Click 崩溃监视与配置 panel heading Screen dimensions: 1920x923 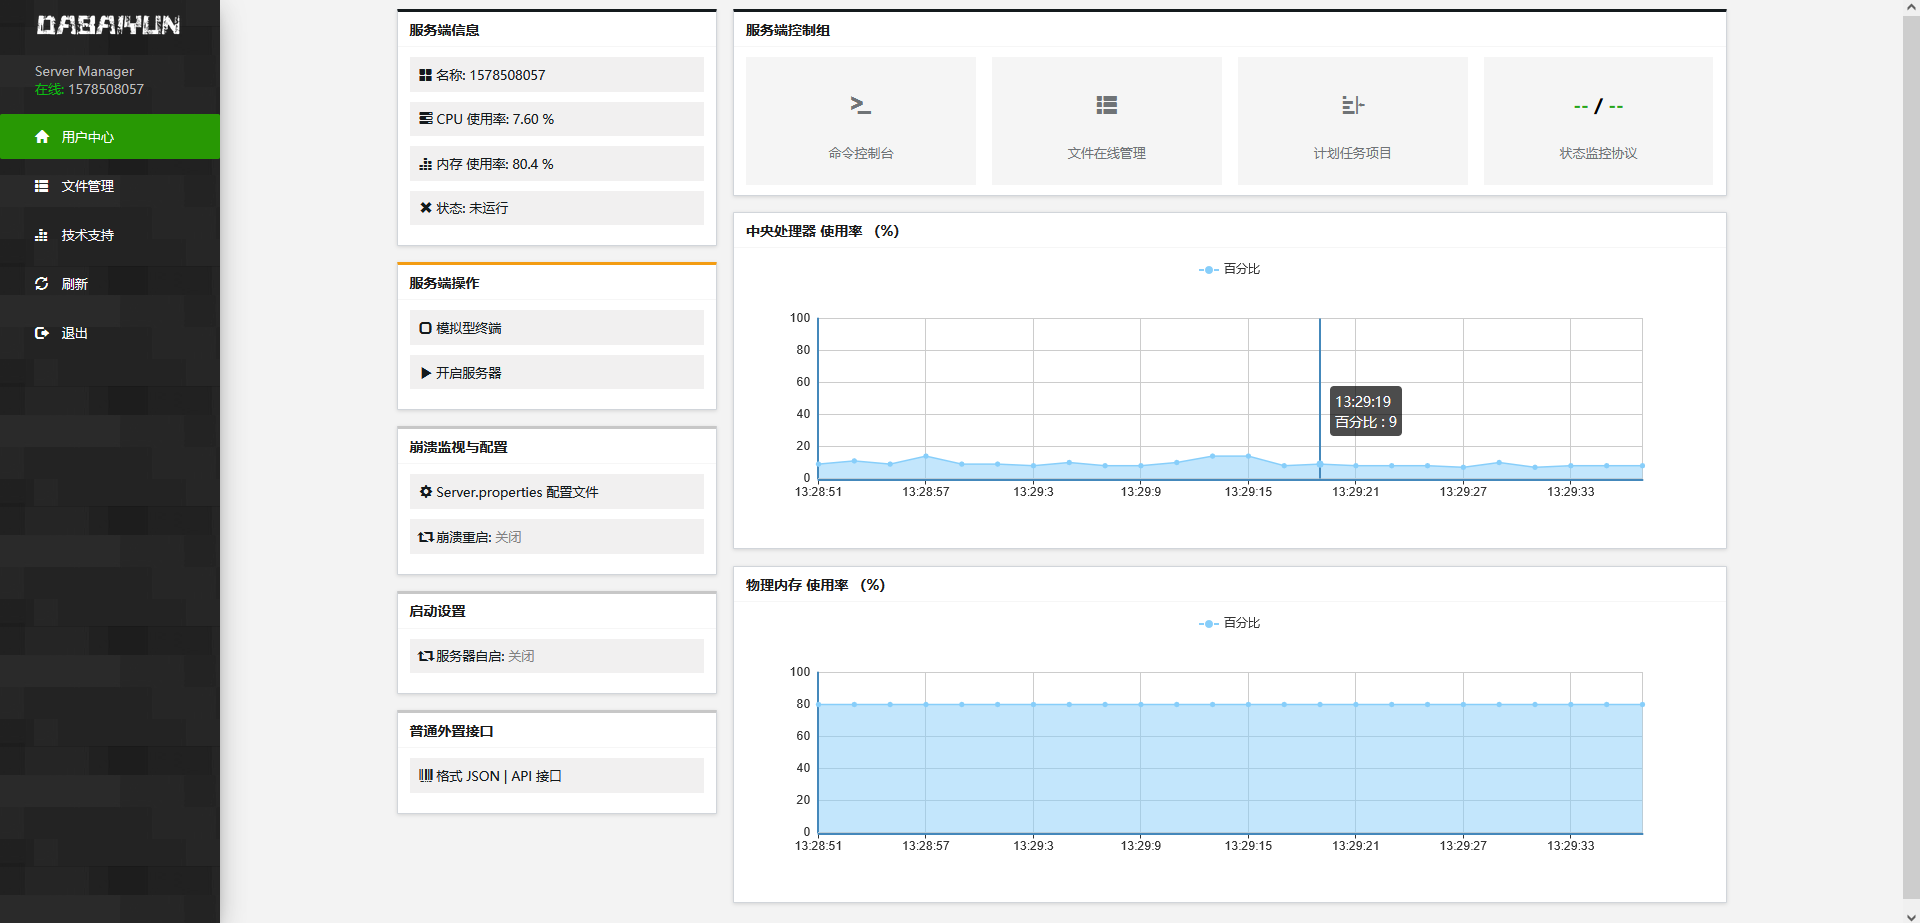(458, 447)
